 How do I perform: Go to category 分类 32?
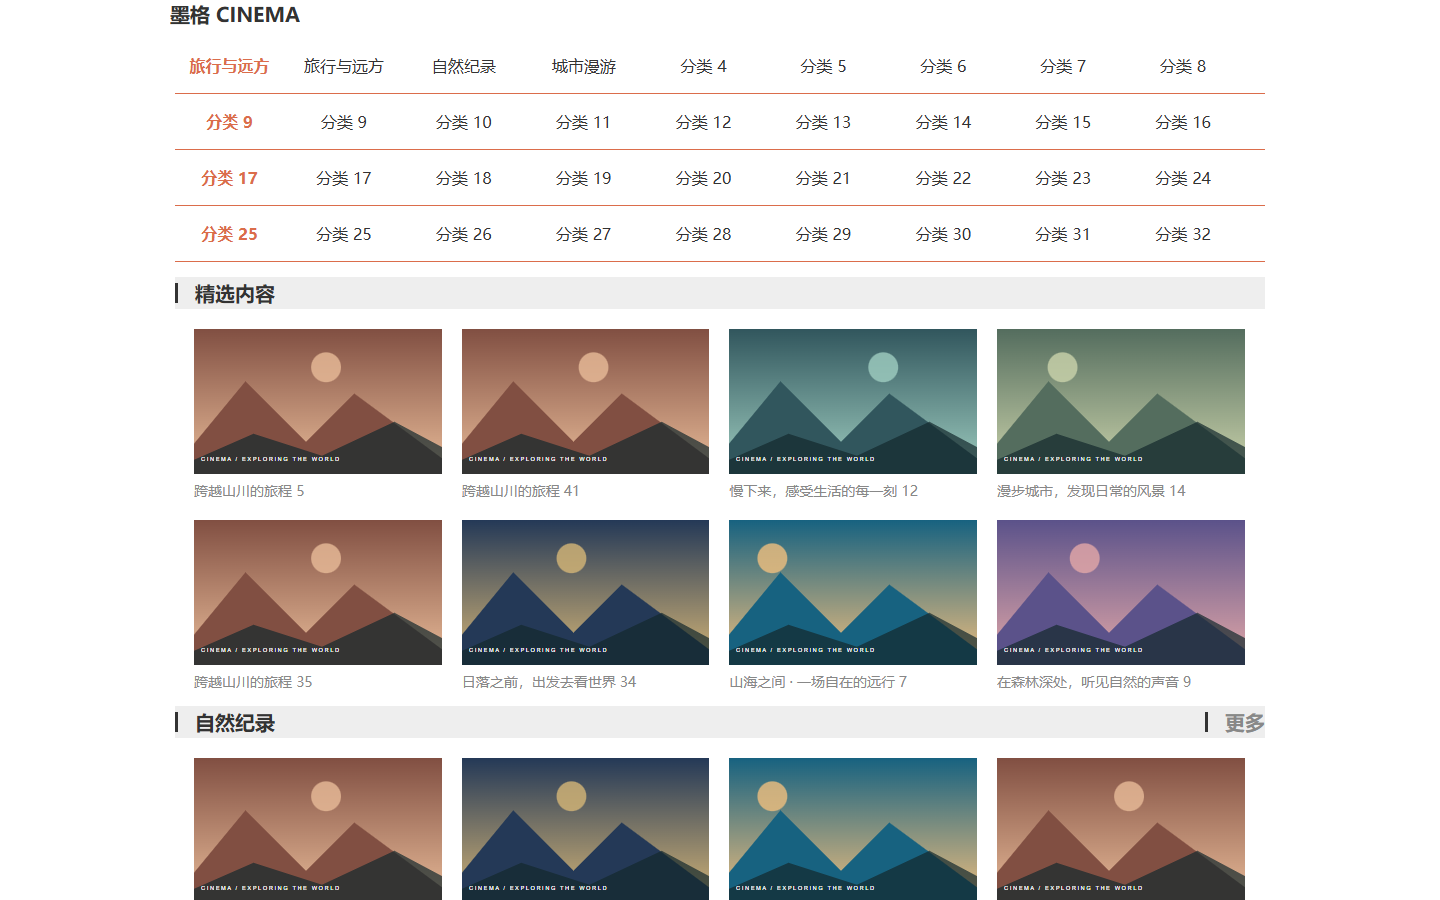click(x=1183, y=234)
